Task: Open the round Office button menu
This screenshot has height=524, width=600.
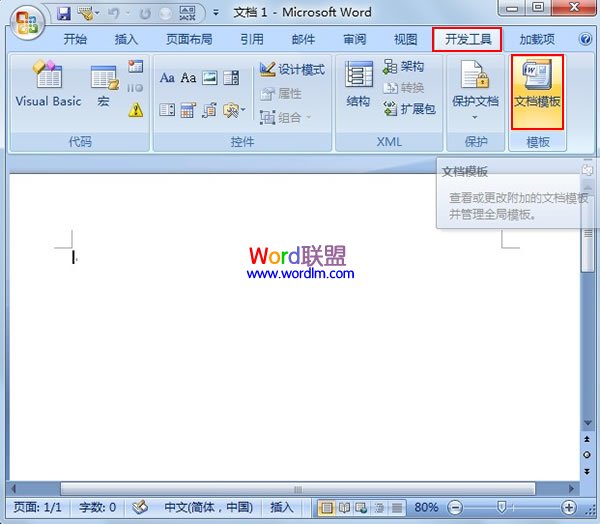Action: 27,22
